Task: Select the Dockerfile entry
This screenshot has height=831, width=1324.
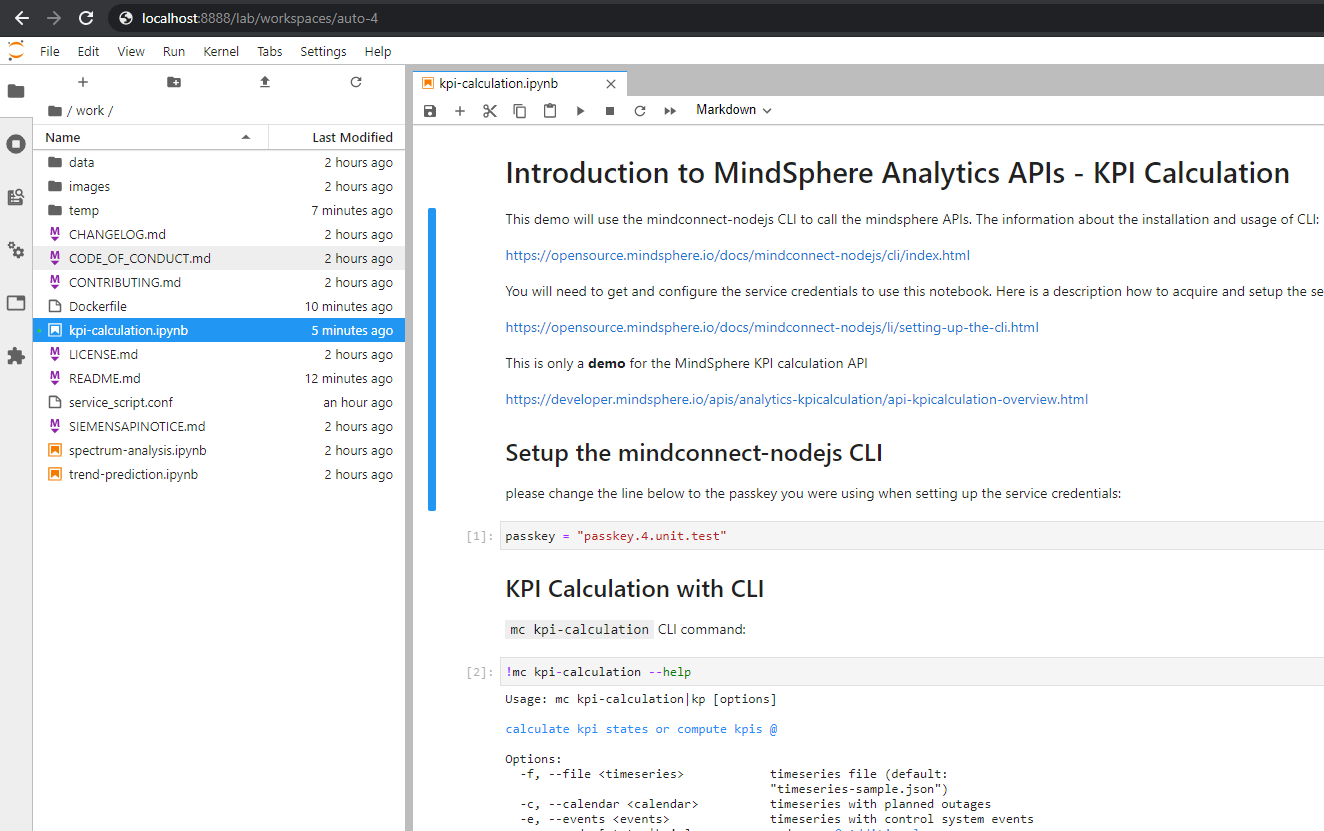Action: coord(219,306)
